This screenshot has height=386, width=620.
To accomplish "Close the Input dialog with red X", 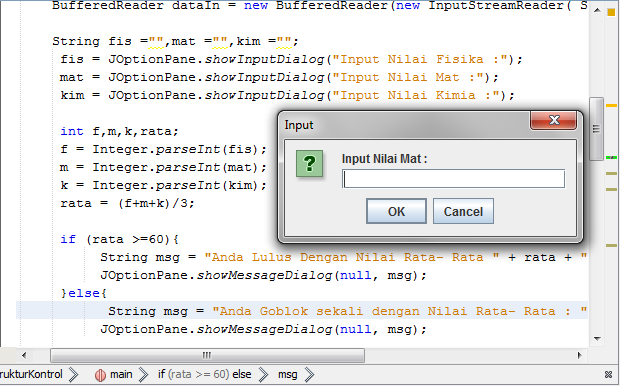I will click(553, 120).
